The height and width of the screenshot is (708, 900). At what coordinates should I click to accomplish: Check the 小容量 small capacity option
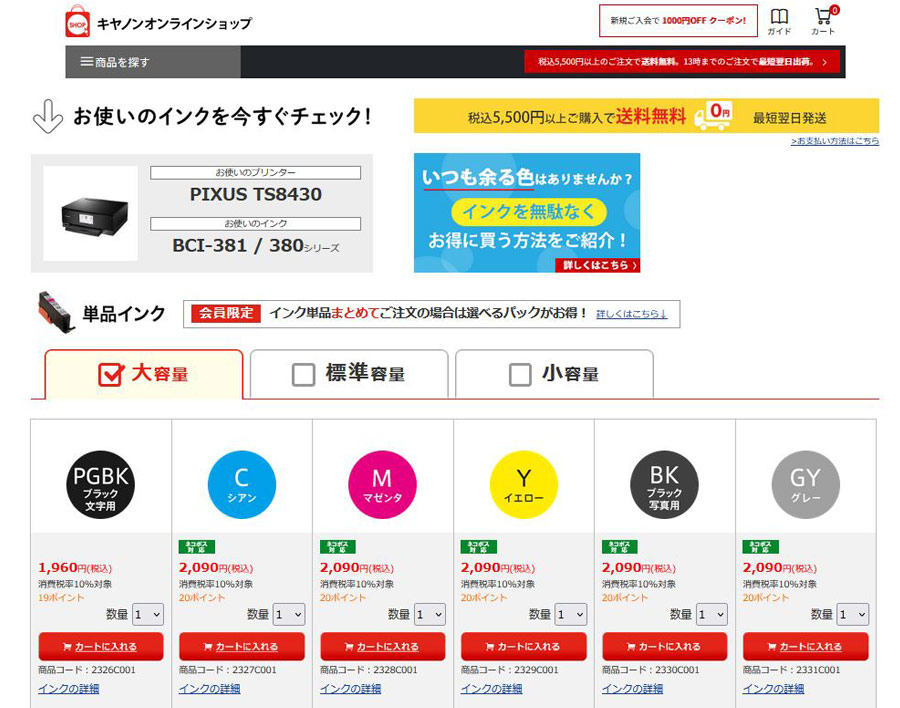click(x=520, y=375)
